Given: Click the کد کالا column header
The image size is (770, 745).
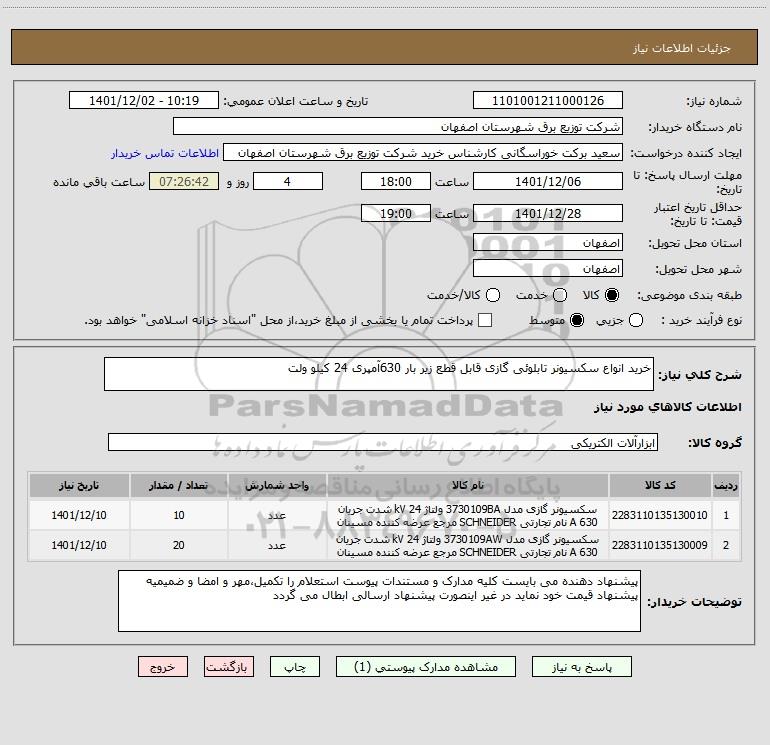Looking at the screenshot, I should coord(660,485).
